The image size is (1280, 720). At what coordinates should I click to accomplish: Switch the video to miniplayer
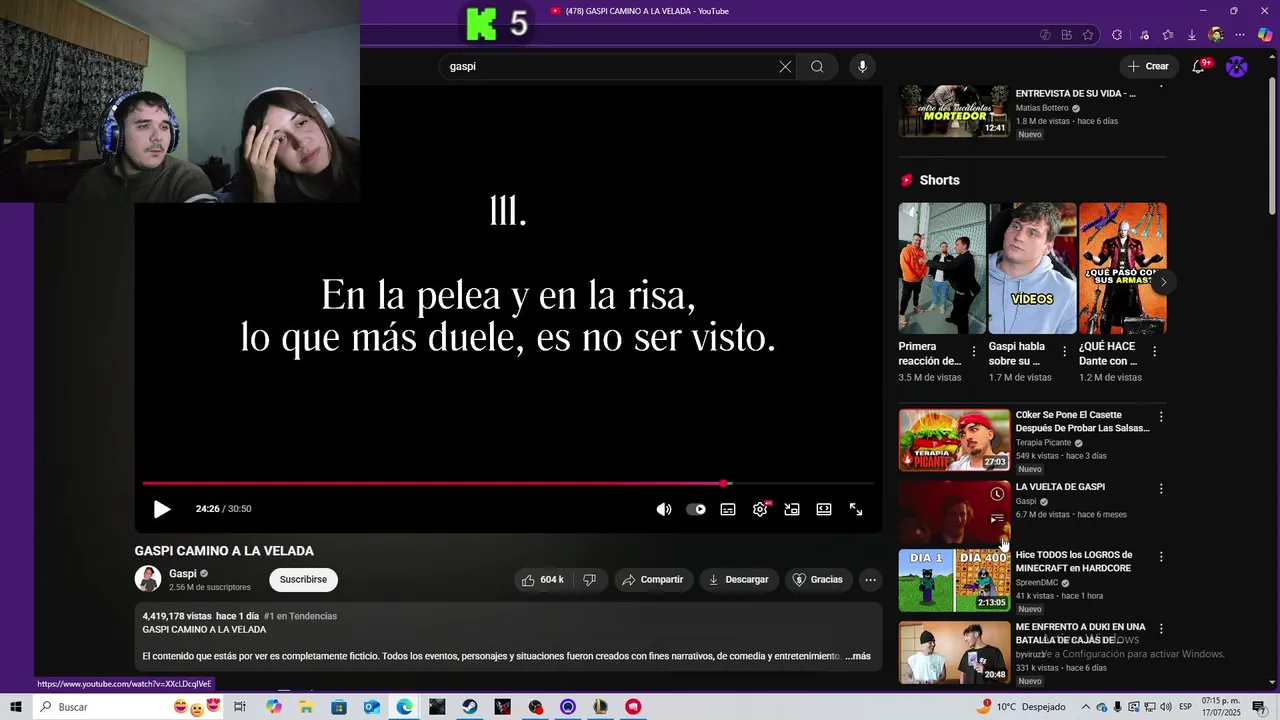point(792,509)
